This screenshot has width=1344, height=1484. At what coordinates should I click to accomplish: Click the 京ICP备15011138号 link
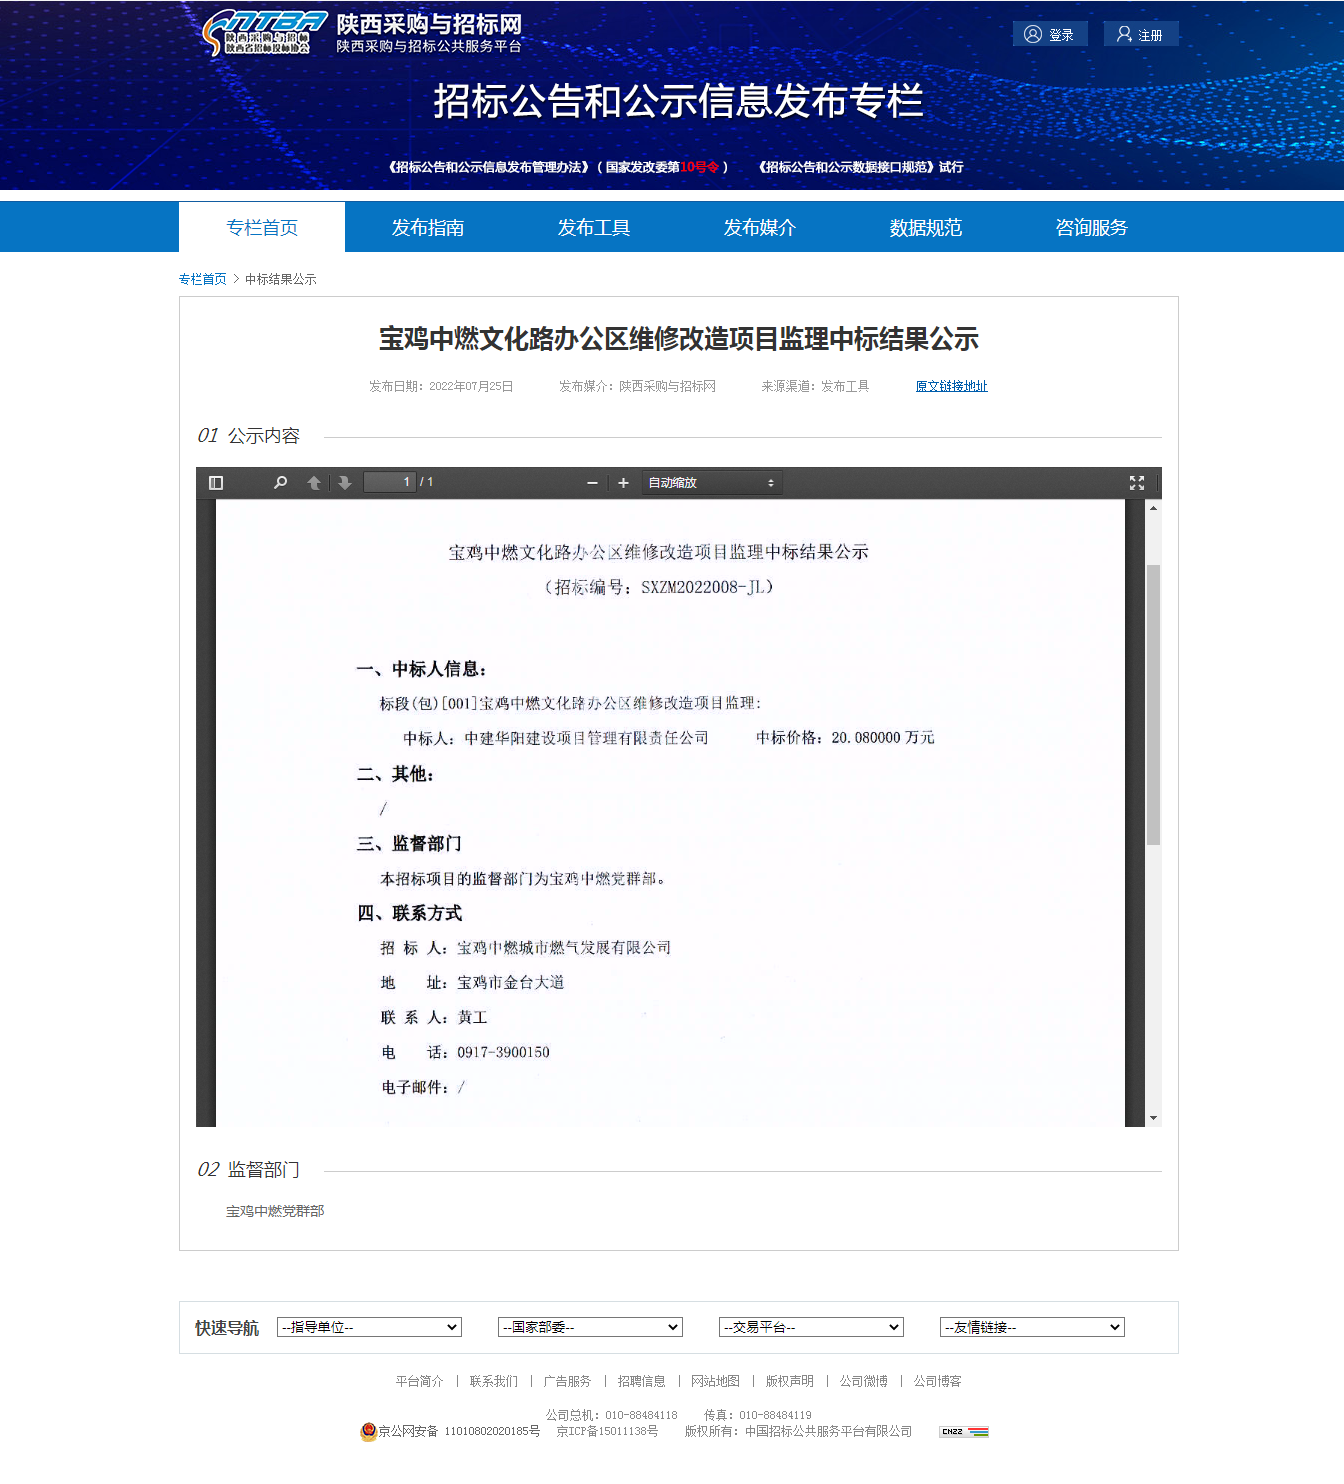pos(607,1431)
